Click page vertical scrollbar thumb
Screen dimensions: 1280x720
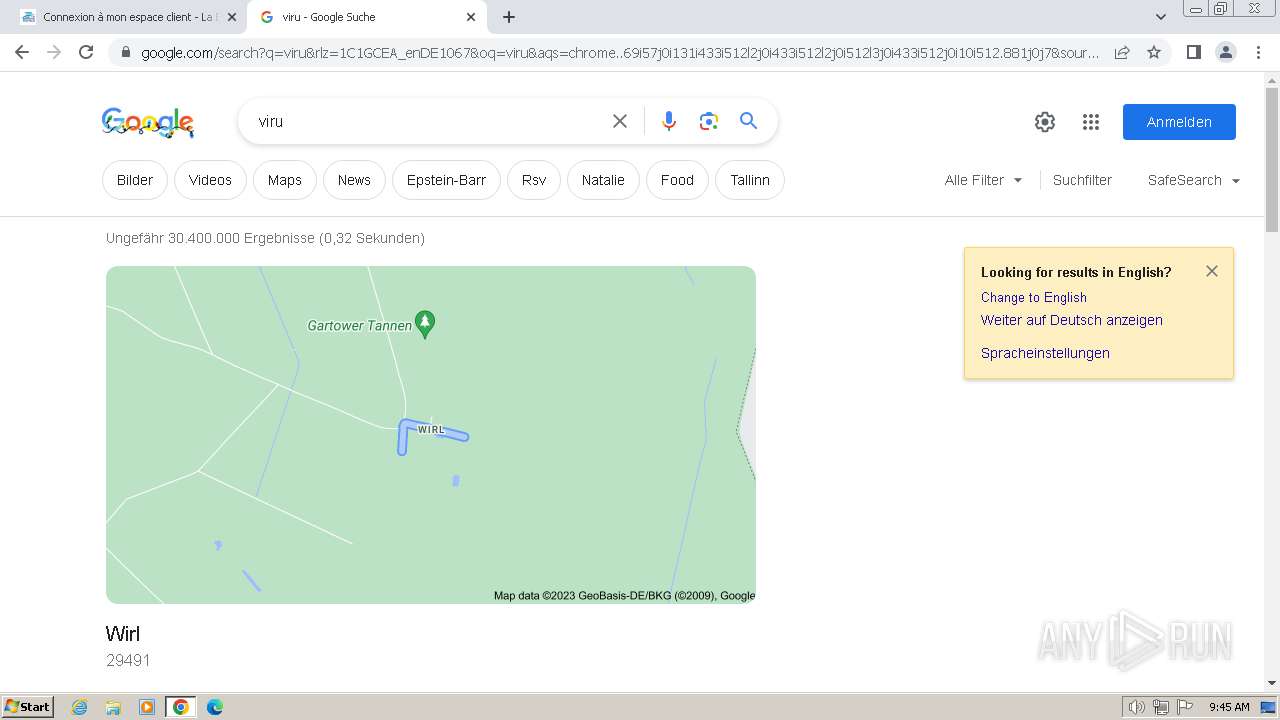[1272, 158]
